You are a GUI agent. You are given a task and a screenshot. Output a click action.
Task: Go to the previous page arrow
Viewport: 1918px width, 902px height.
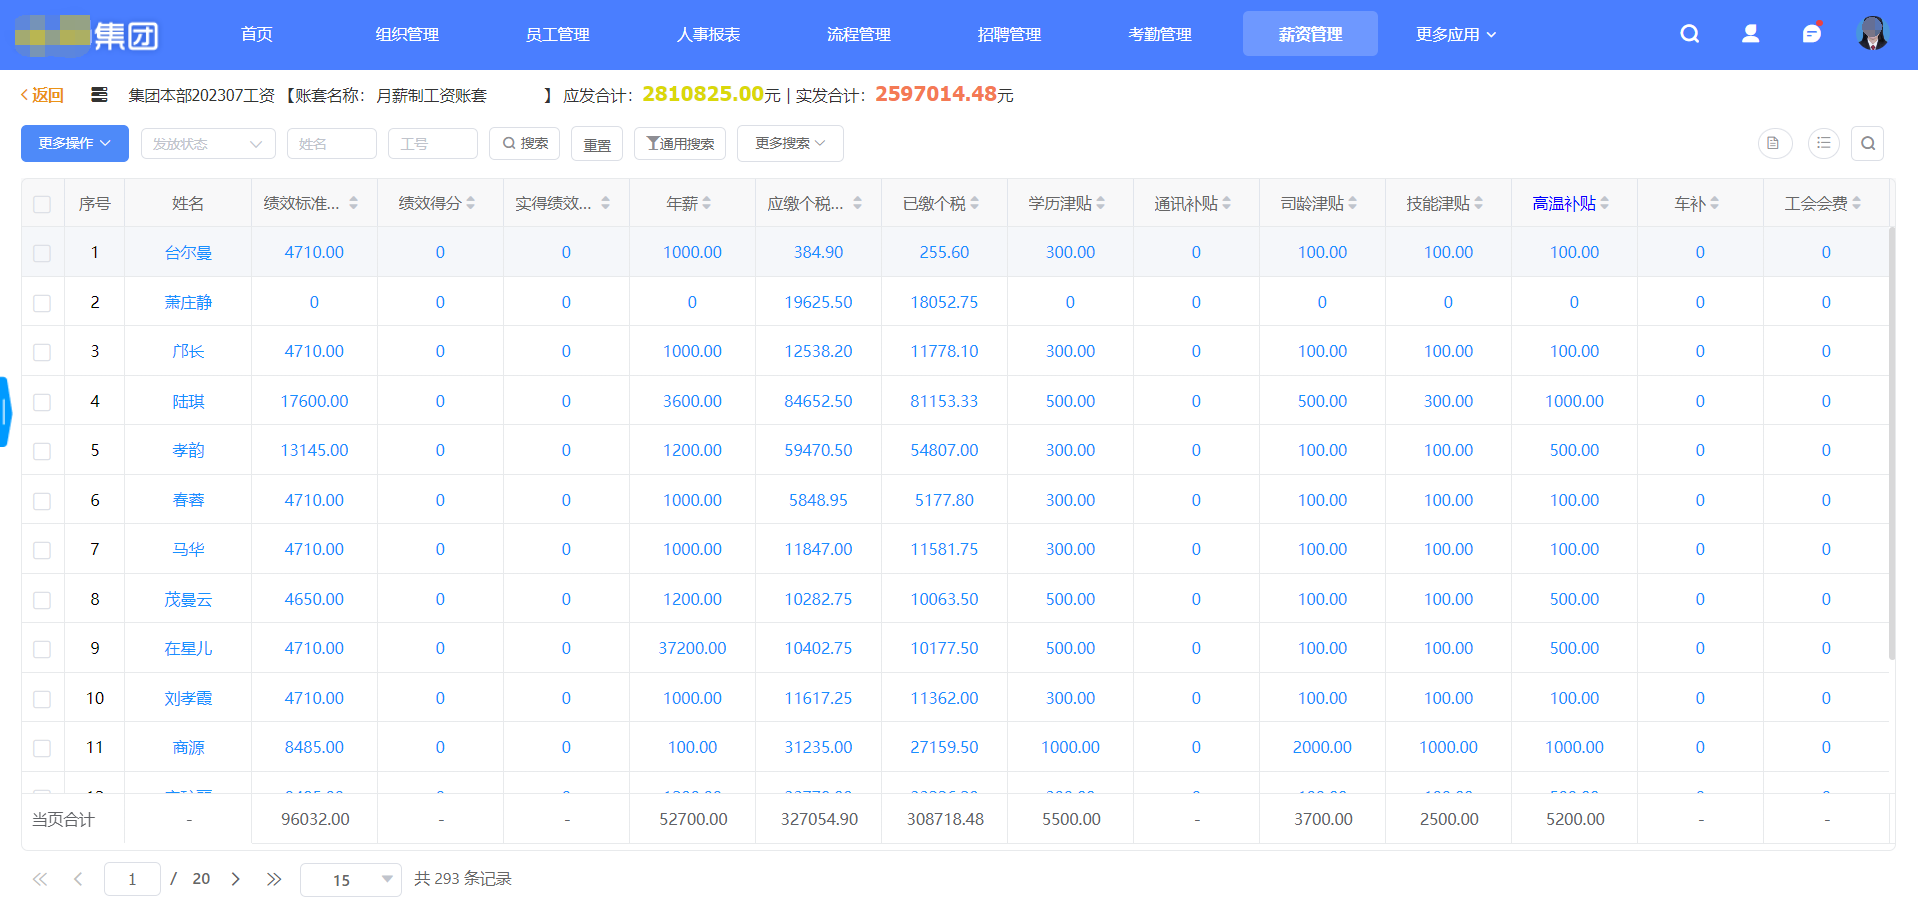pyautogui.click(x=78, y=879)
